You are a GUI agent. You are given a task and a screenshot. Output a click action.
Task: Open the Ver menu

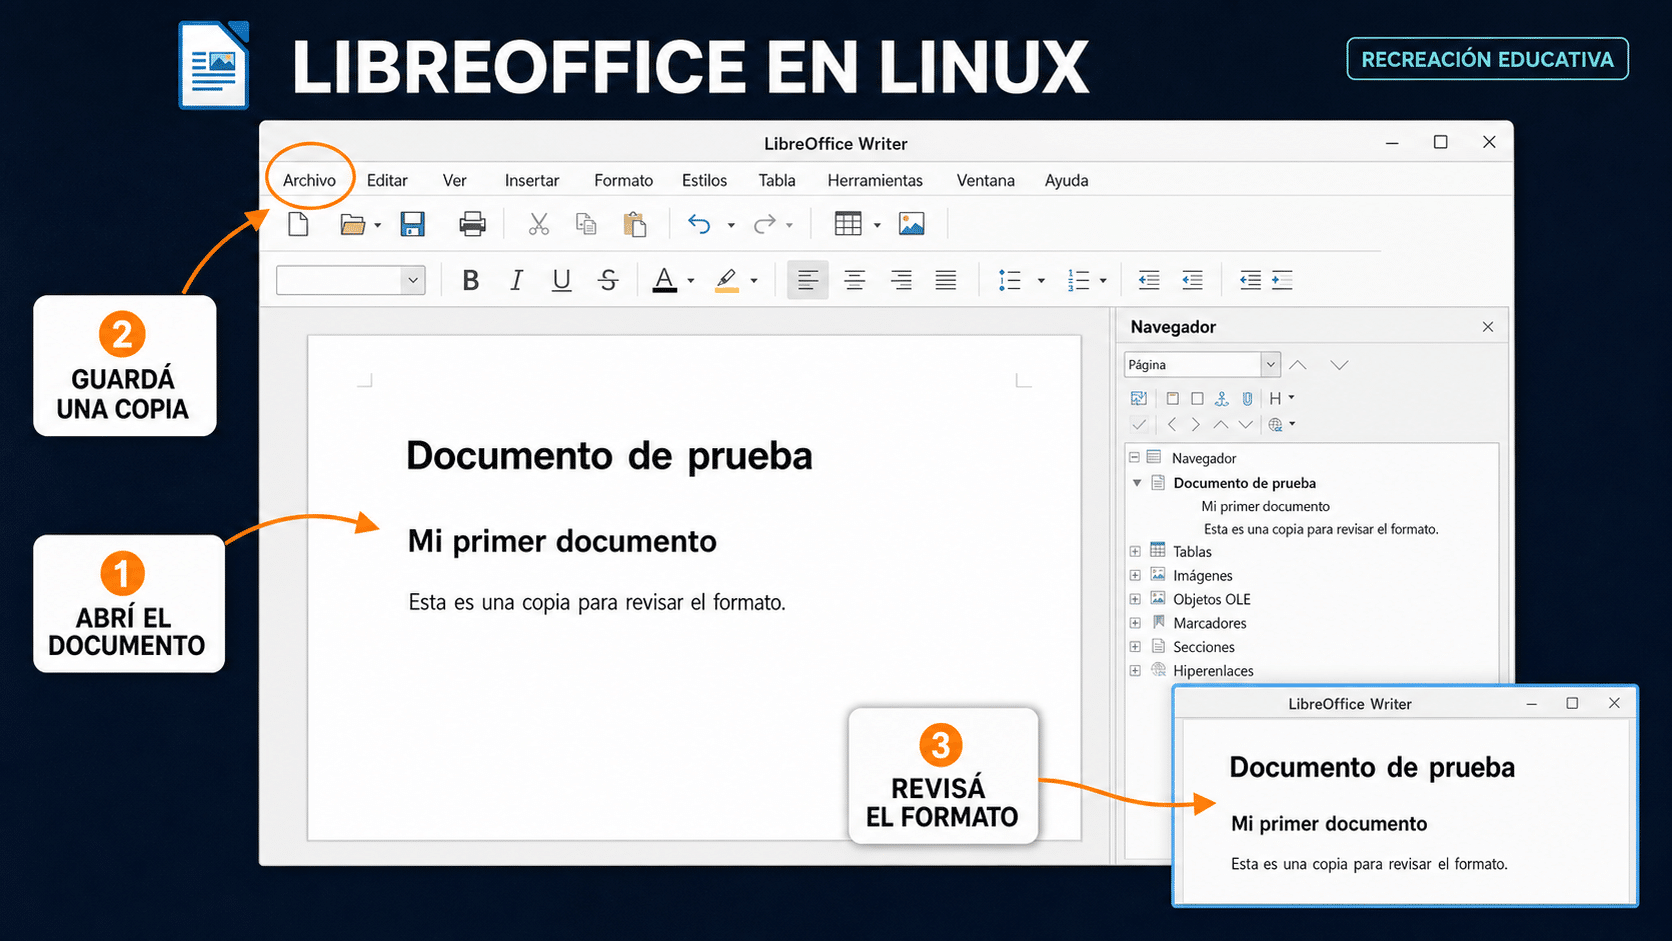point(455,180)
